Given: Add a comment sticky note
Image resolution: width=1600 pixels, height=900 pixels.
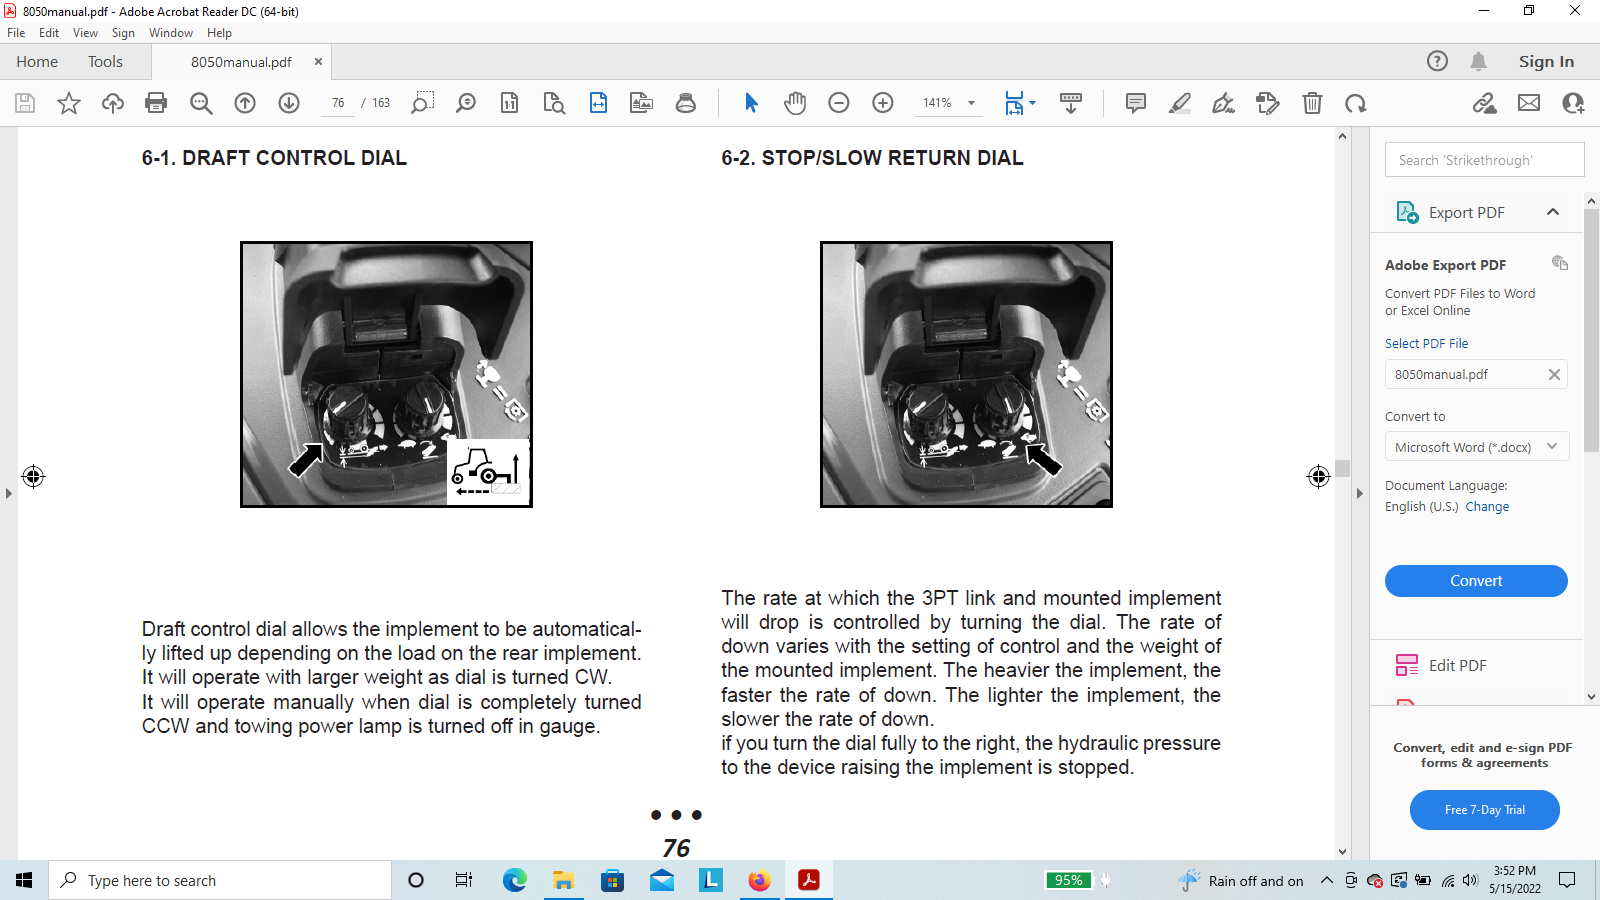Looking at the screenshot, I should [x=1136, y=103].
